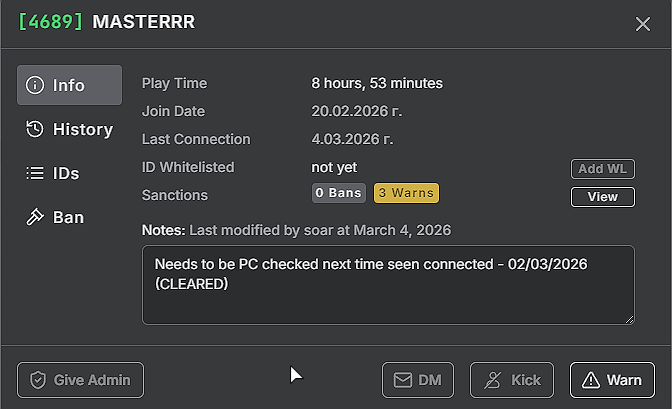The height and width of the screenshot is (409, 672).
Task: Focus the notes text area
Action: [388, 285]
